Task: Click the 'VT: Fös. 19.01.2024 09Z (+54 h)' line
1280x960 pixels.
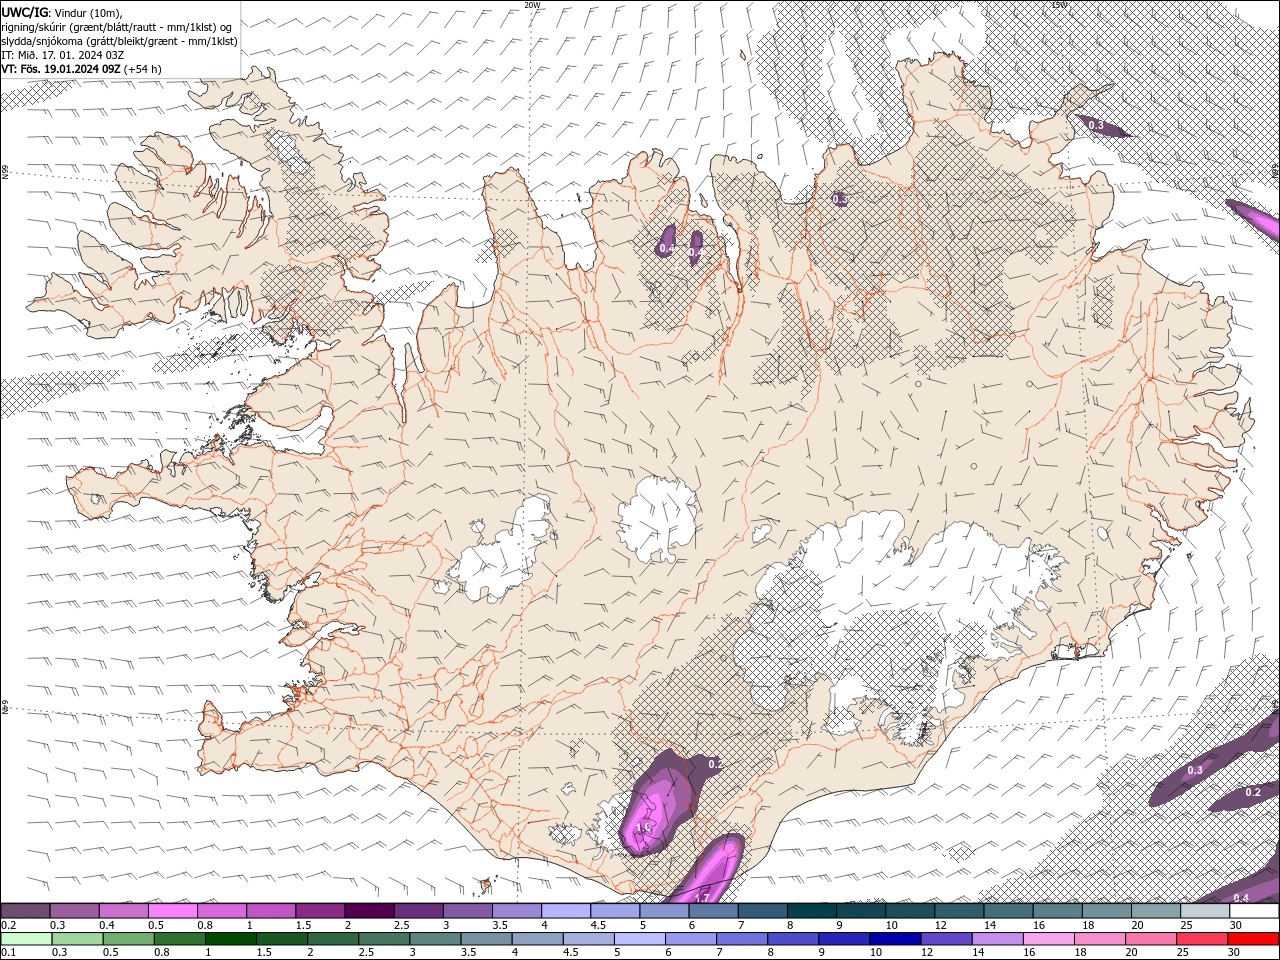Action: (x=81, y=69)
